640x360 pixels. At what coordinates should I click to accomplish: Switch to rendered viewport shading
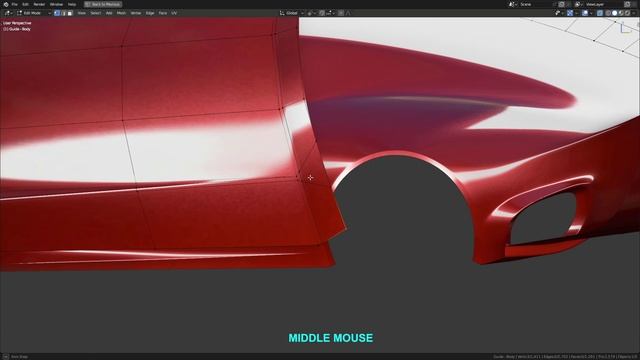pyautogui.click(x=627, y=13)
